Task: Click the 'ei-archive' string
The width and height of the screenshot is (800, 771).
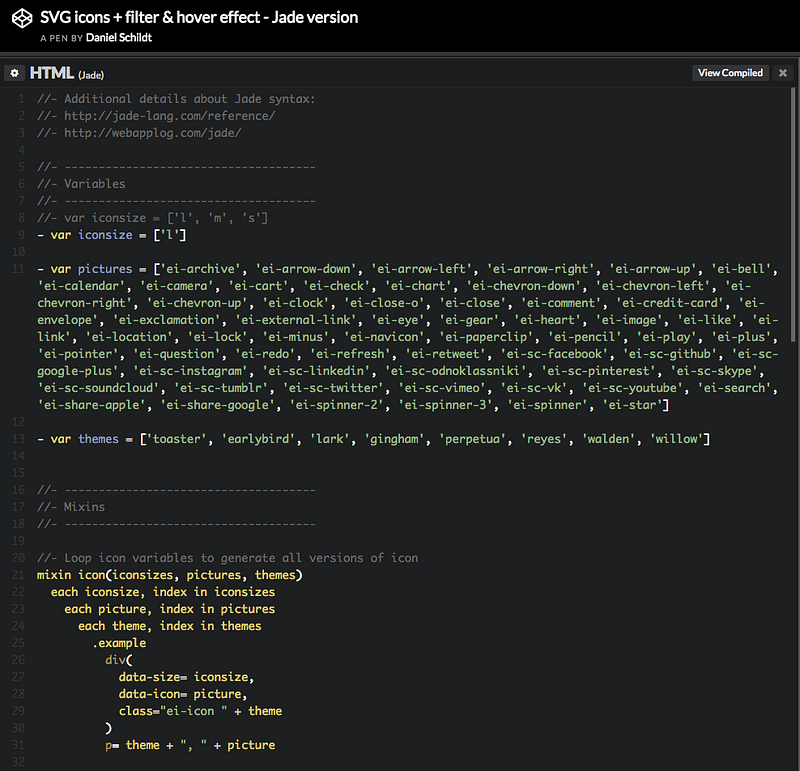Action: 200,269
